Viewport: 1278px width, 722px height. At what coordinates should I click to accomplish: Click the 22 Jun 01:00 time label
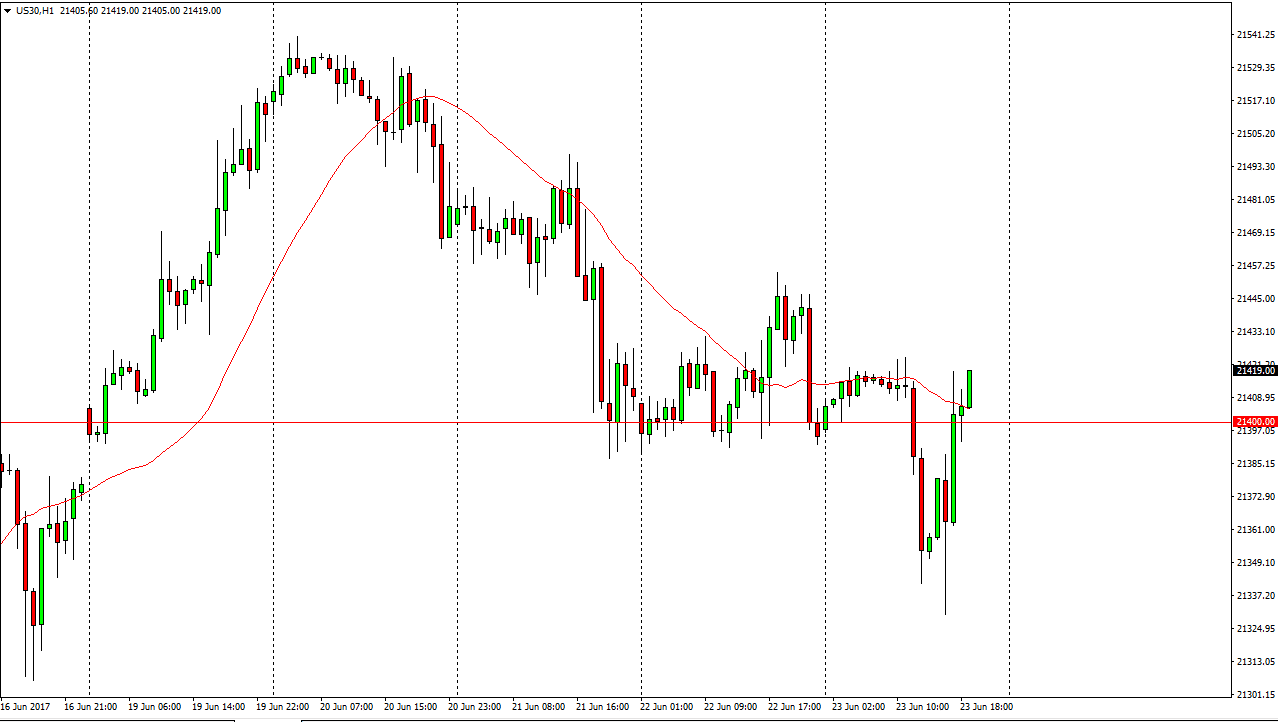point(668,706)
